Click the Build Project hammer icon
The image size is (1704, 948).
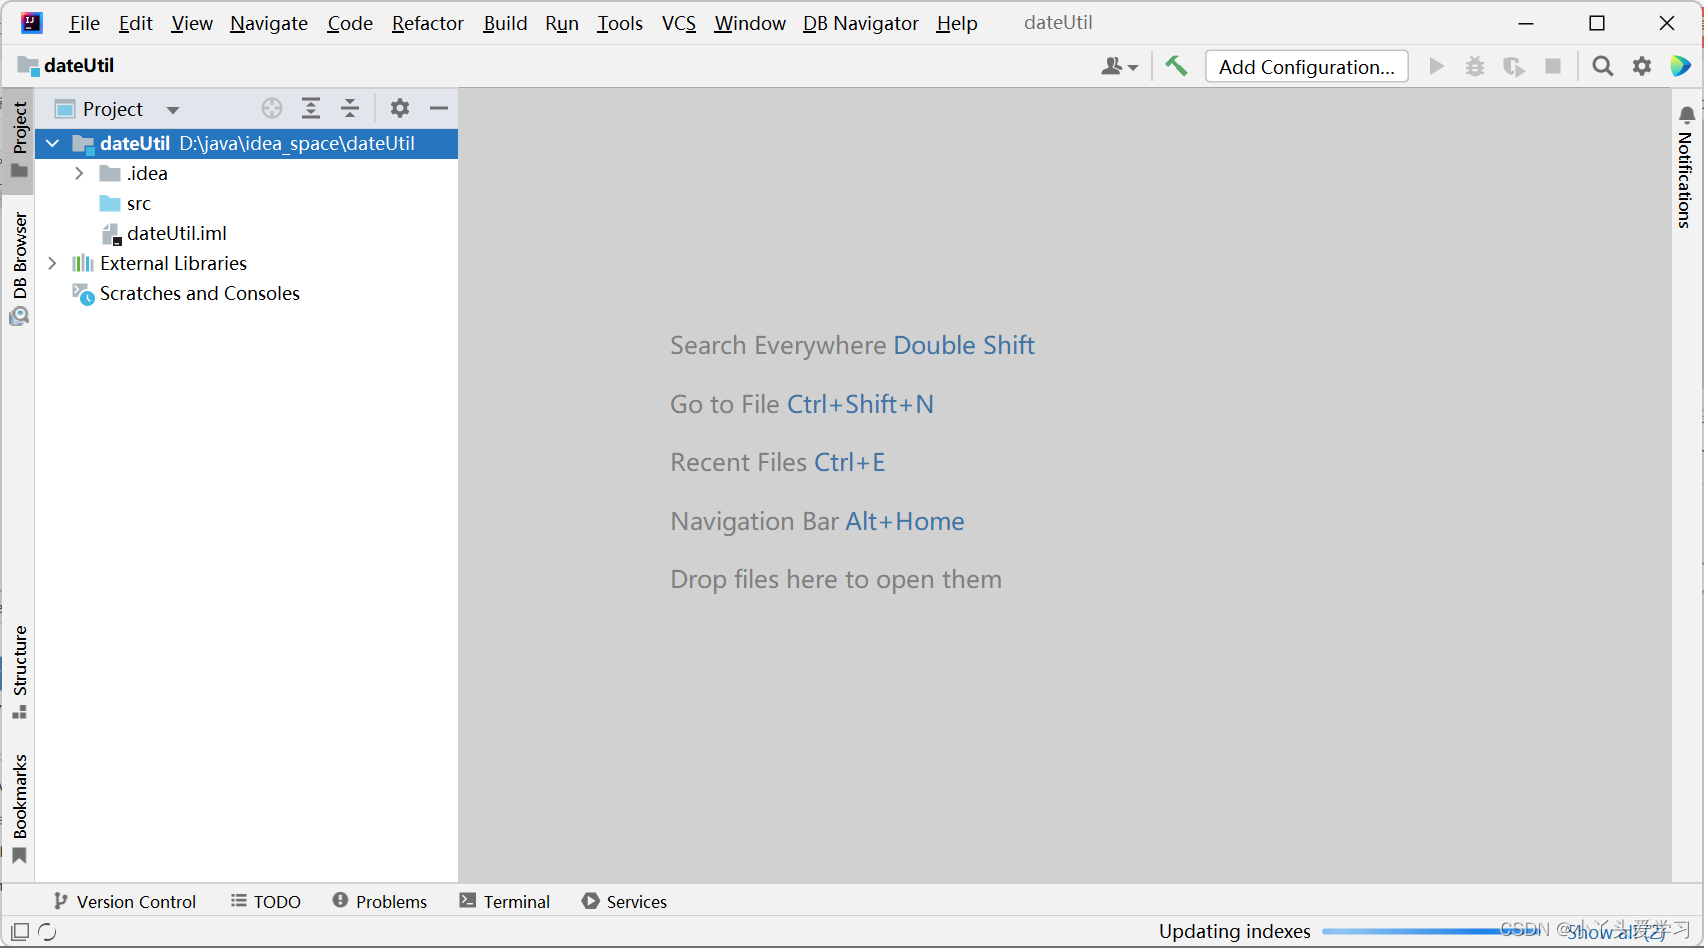[1176, 67]
